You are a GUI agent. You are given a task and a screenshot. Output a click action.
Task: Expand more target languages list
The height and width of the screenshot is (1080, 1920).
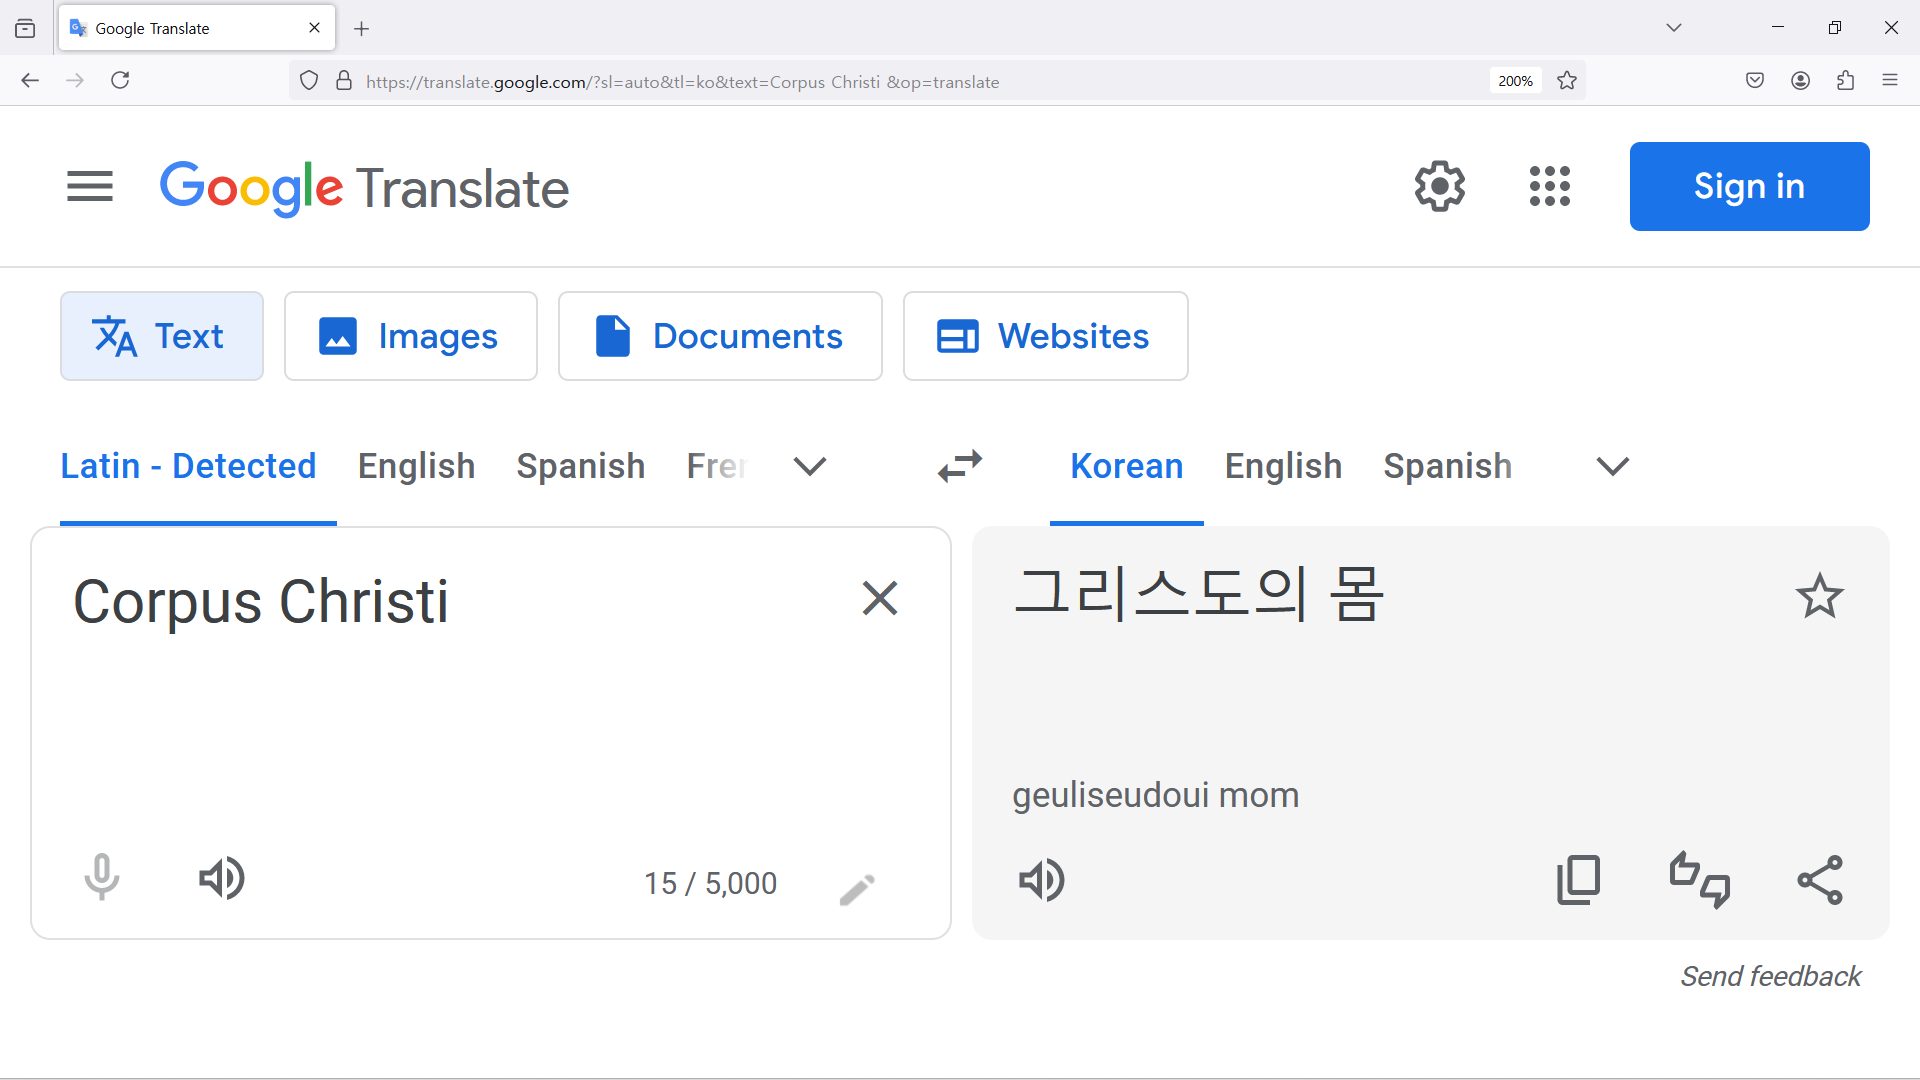(x=1613, y=466)
